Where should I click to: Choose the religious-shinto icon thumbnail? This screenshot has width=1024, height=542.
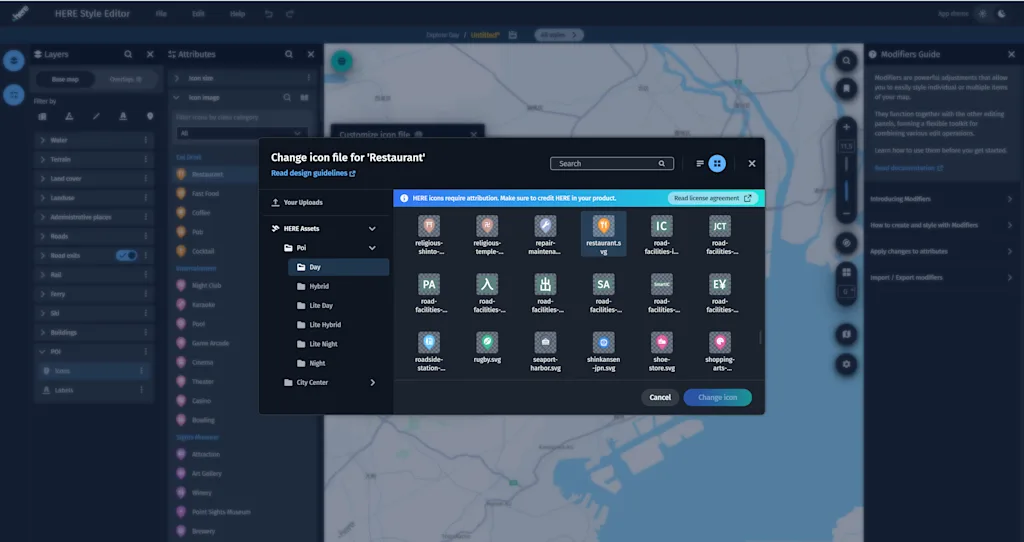pos(429,227)
